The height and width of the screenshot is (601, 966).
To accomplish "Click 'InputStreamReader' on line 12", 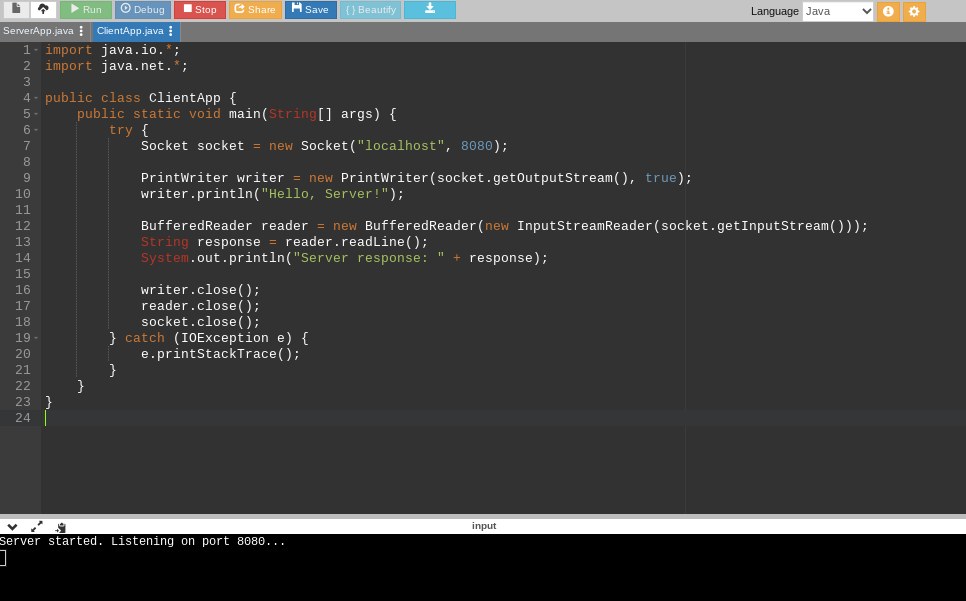I will click(x=585, y=226).
